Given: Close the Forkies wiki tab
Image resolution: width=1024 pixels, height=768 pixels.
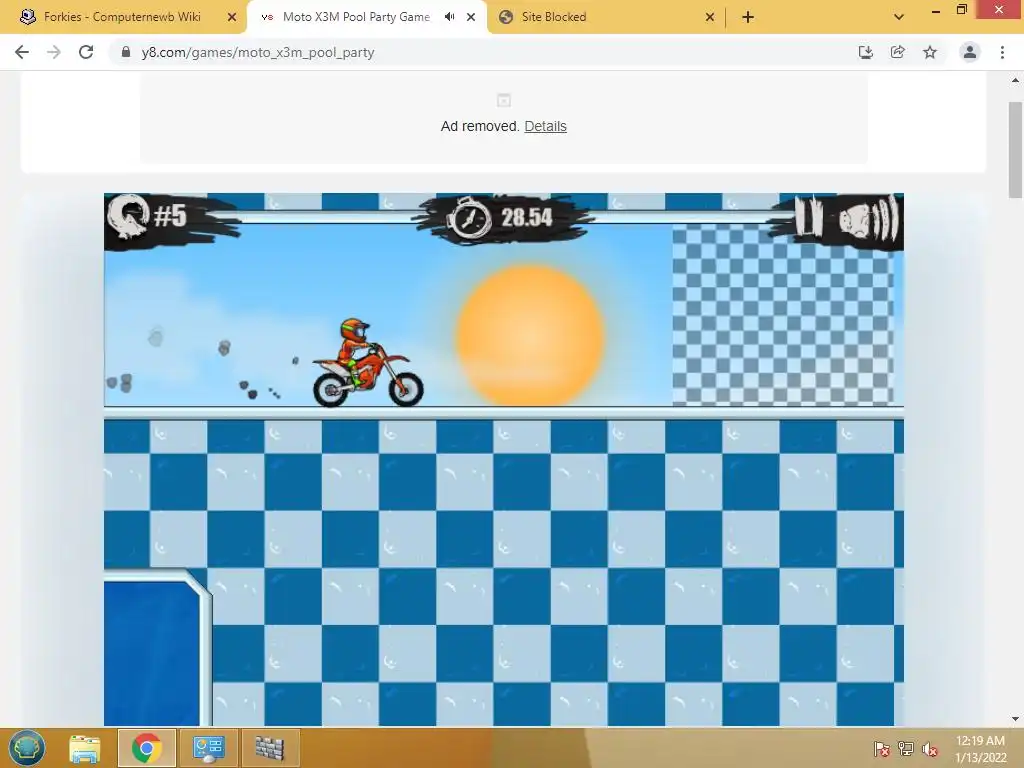Looking at the screenshot, I should tap(232, 17).
